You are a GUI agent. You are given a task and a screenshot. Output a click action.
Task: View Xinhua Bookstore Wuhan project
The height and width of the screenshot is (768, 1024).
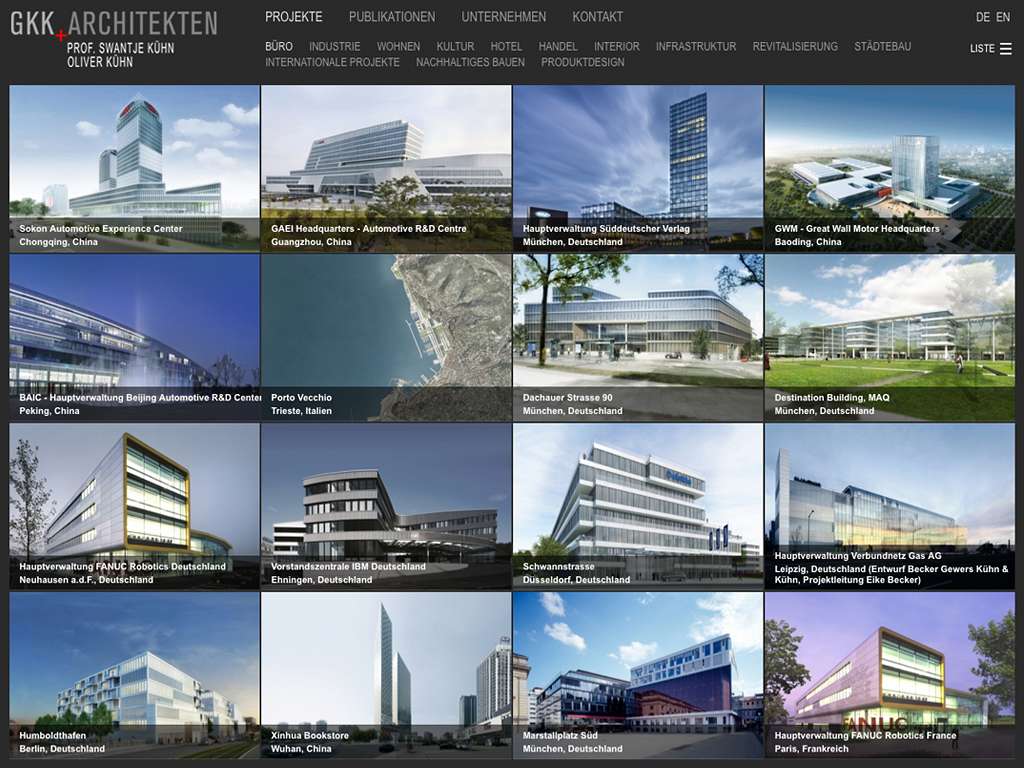point(386,675)
